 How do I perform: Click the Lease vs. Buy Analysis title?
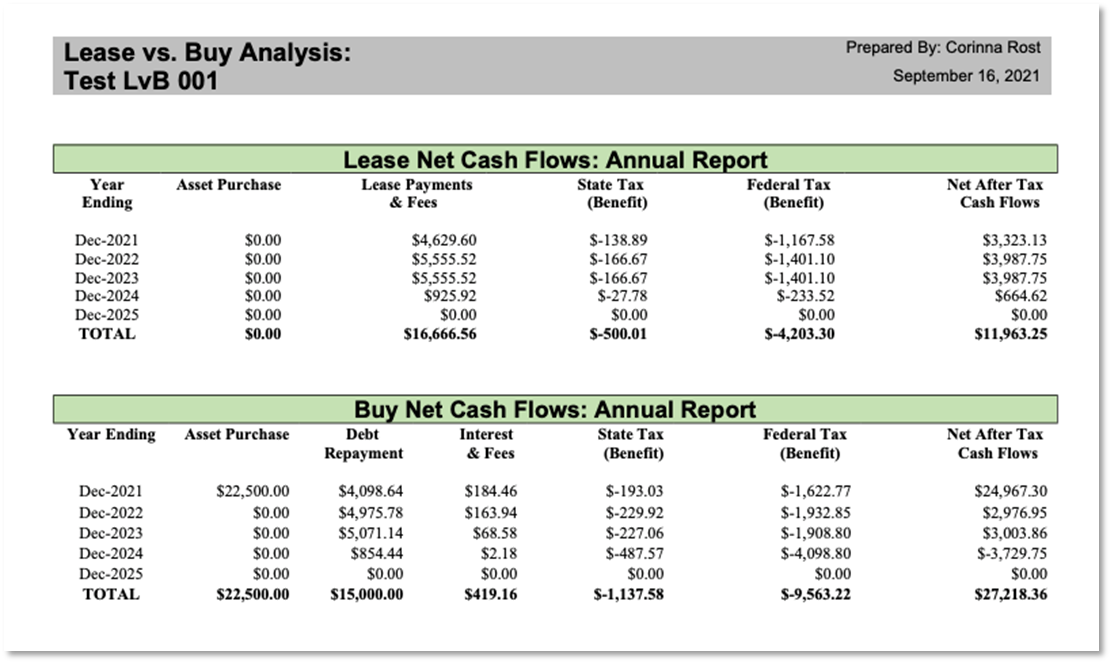pyautogui.click(x=208, y=52)
